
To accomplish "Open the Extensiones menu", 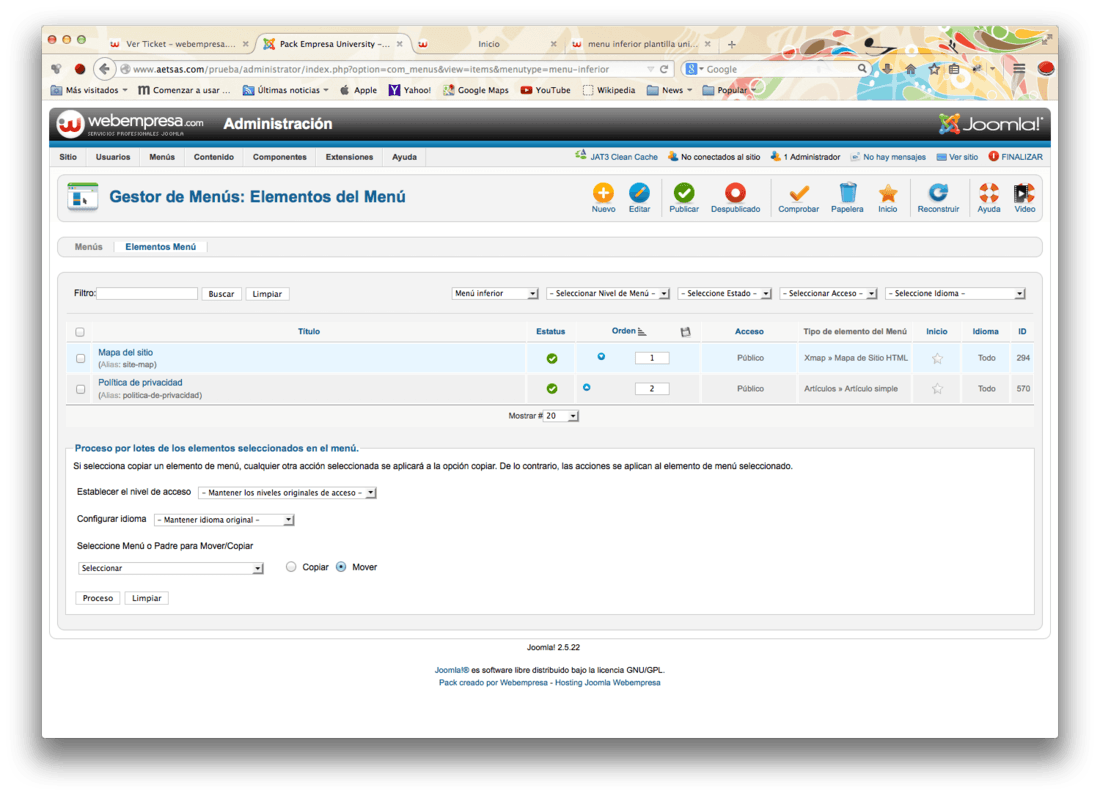I will [x=349, y=157].
